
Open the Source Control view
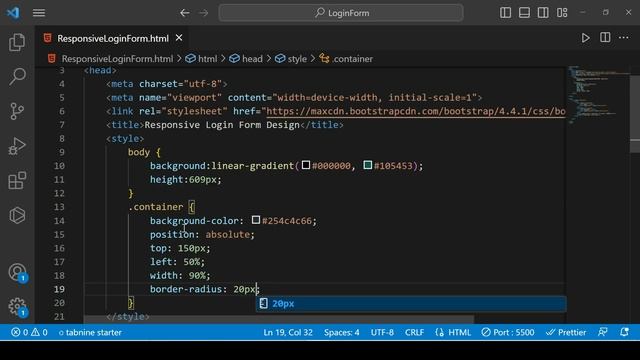click(17, 111)
